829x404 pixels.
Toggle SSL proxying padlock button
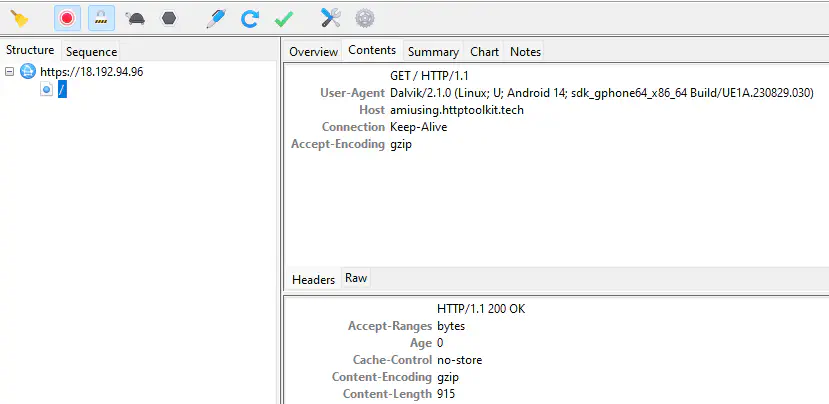pyautogui.click(x=100, y=17)
